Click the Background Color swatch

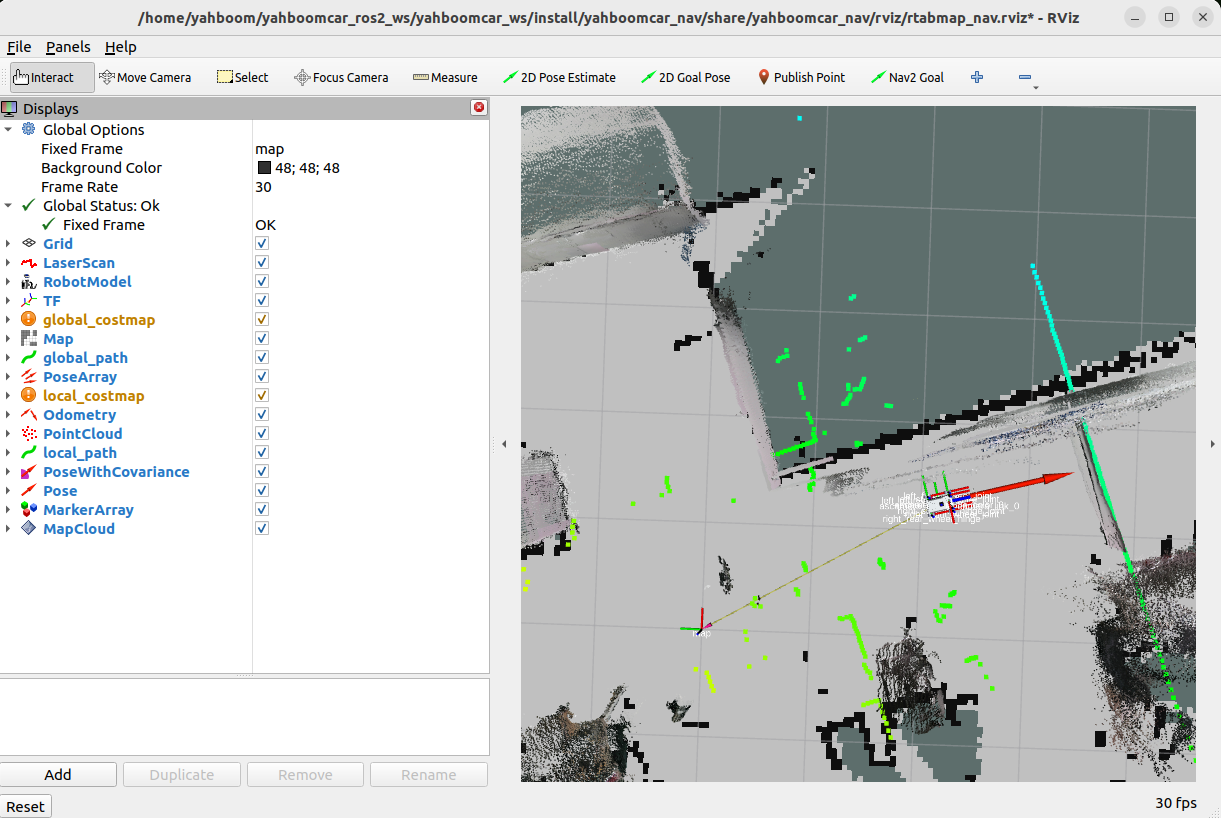click(265, 168)
